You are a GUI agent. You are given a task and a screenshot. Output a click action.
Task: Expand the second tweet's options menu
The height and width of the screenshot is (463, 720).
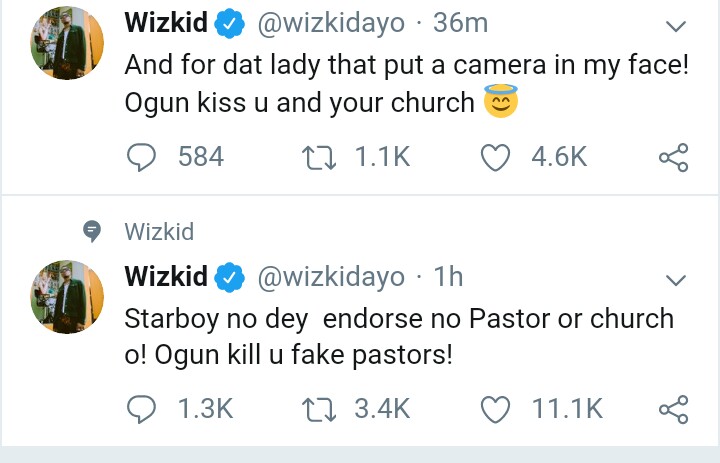tap(677, 278)
